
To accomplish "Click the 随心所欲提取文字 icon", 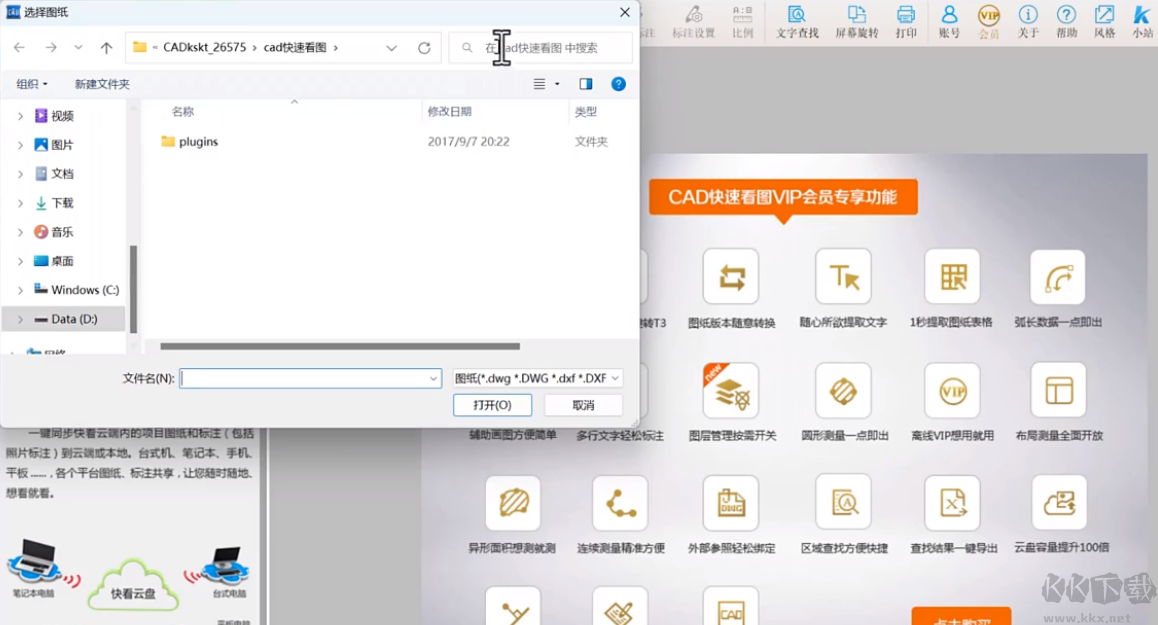I will click(843, 277).
